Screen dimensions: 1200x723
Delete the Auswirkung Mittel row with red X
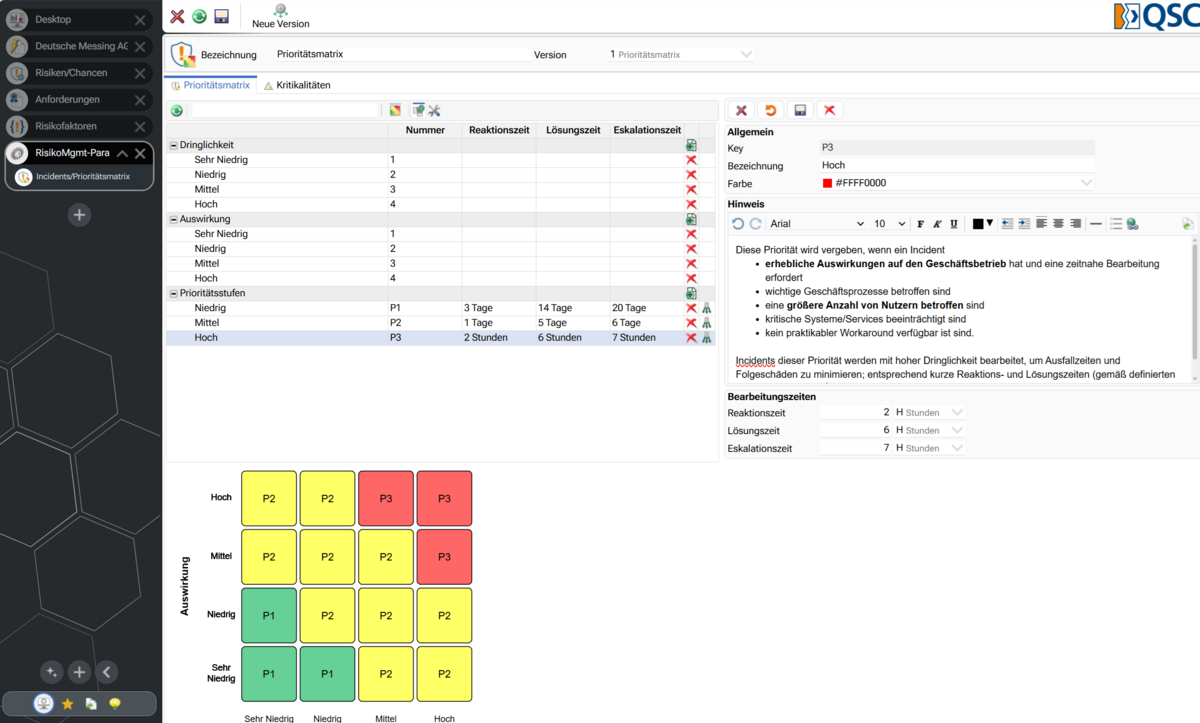pyautogui.click(x=691, y=264)
